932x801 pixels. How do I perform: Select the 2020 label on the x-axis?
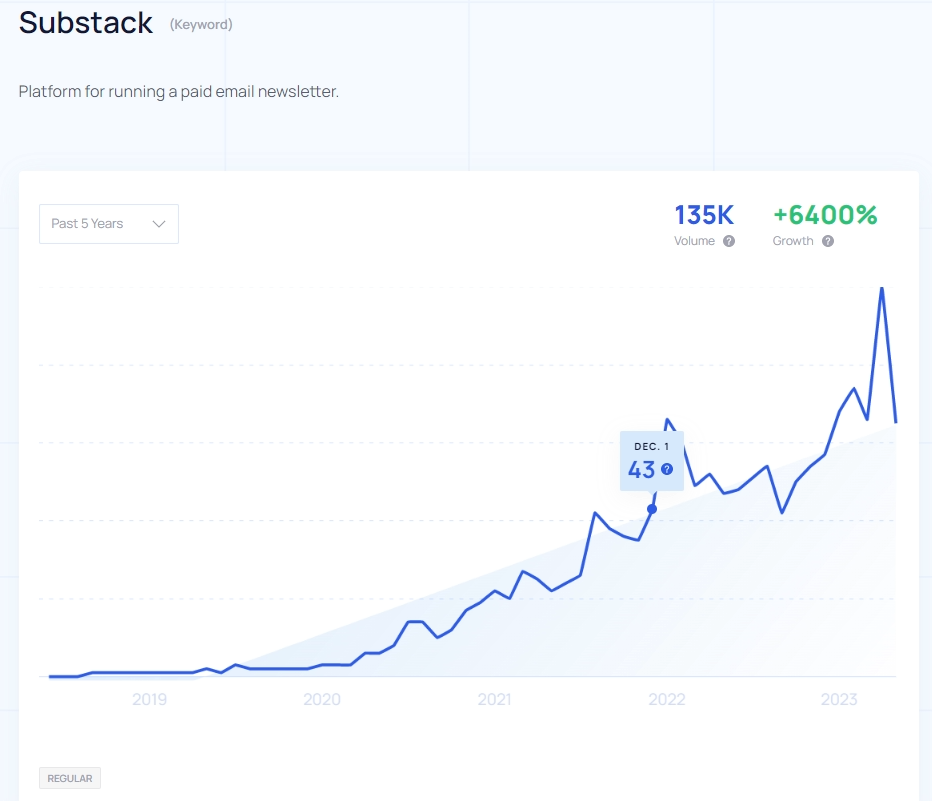pos(322,699)
